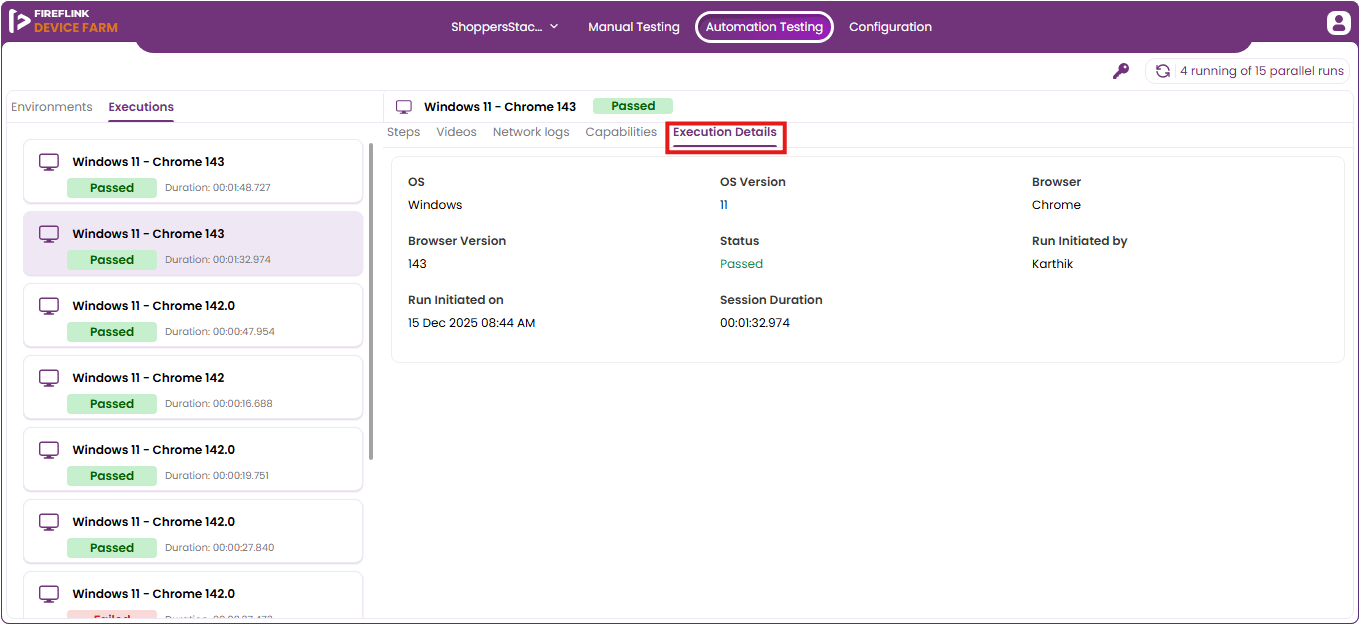Click the parallel runs status indicator text
Screen dimensions: 1361x628
tap(1262, 71)
